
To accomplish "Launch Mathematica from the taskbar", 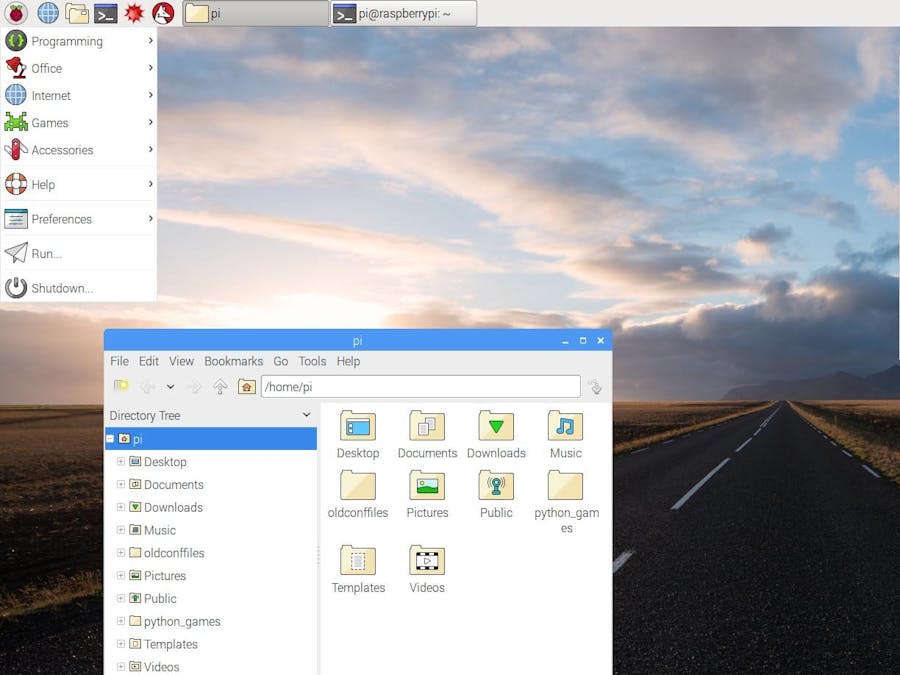I will point(133,13).
